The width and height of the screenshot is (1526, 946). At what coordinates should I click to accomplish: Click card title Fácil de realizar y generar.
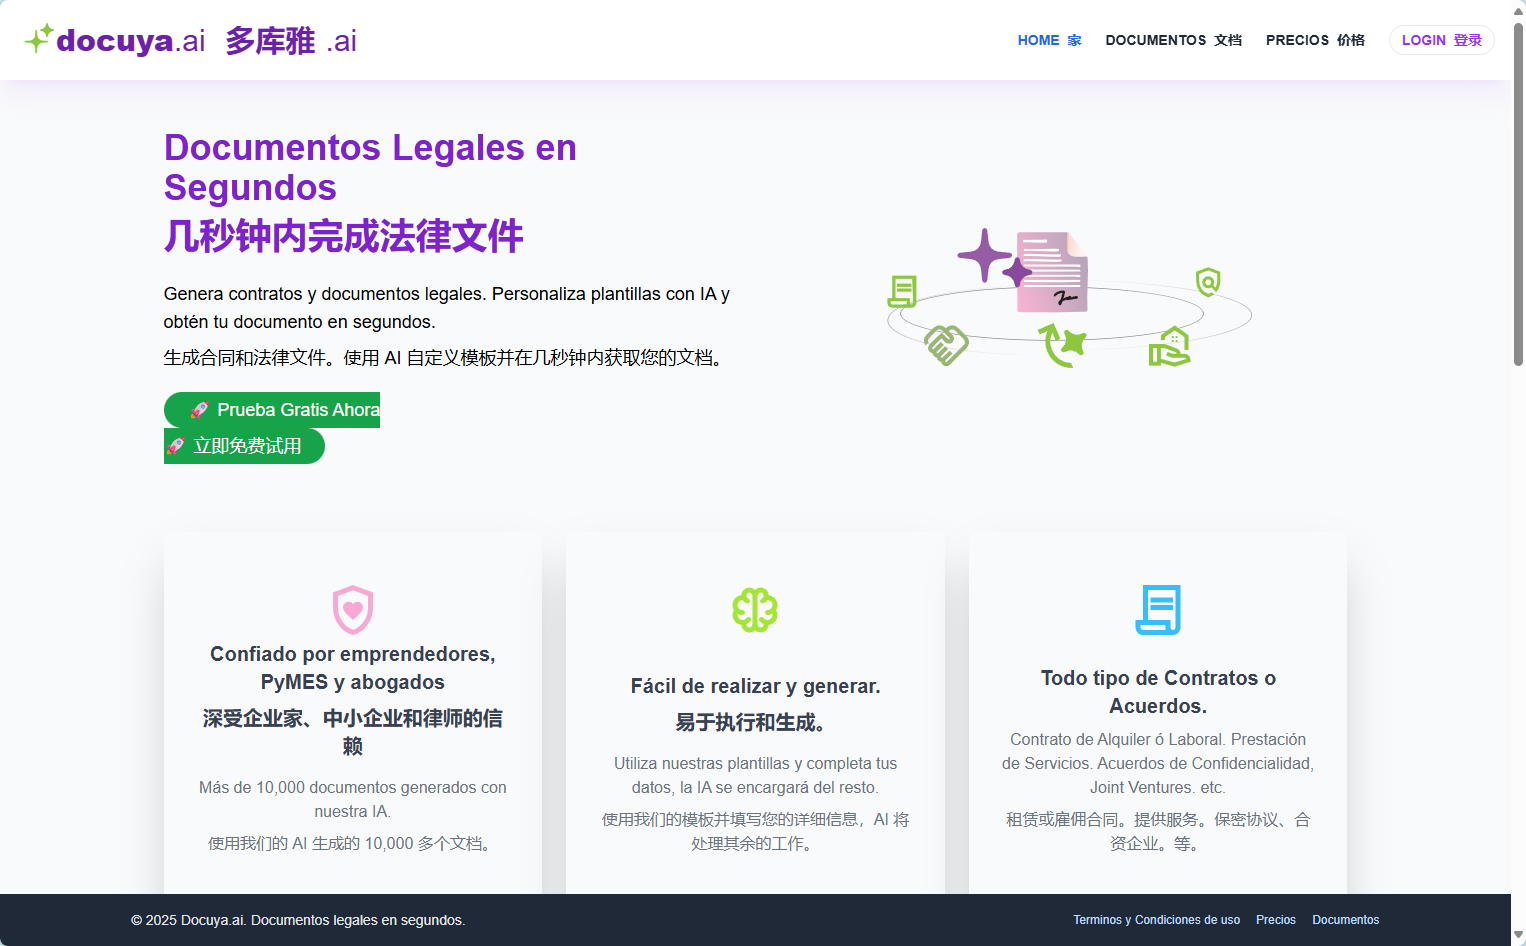pyautogui.click(x=755, y=686)
